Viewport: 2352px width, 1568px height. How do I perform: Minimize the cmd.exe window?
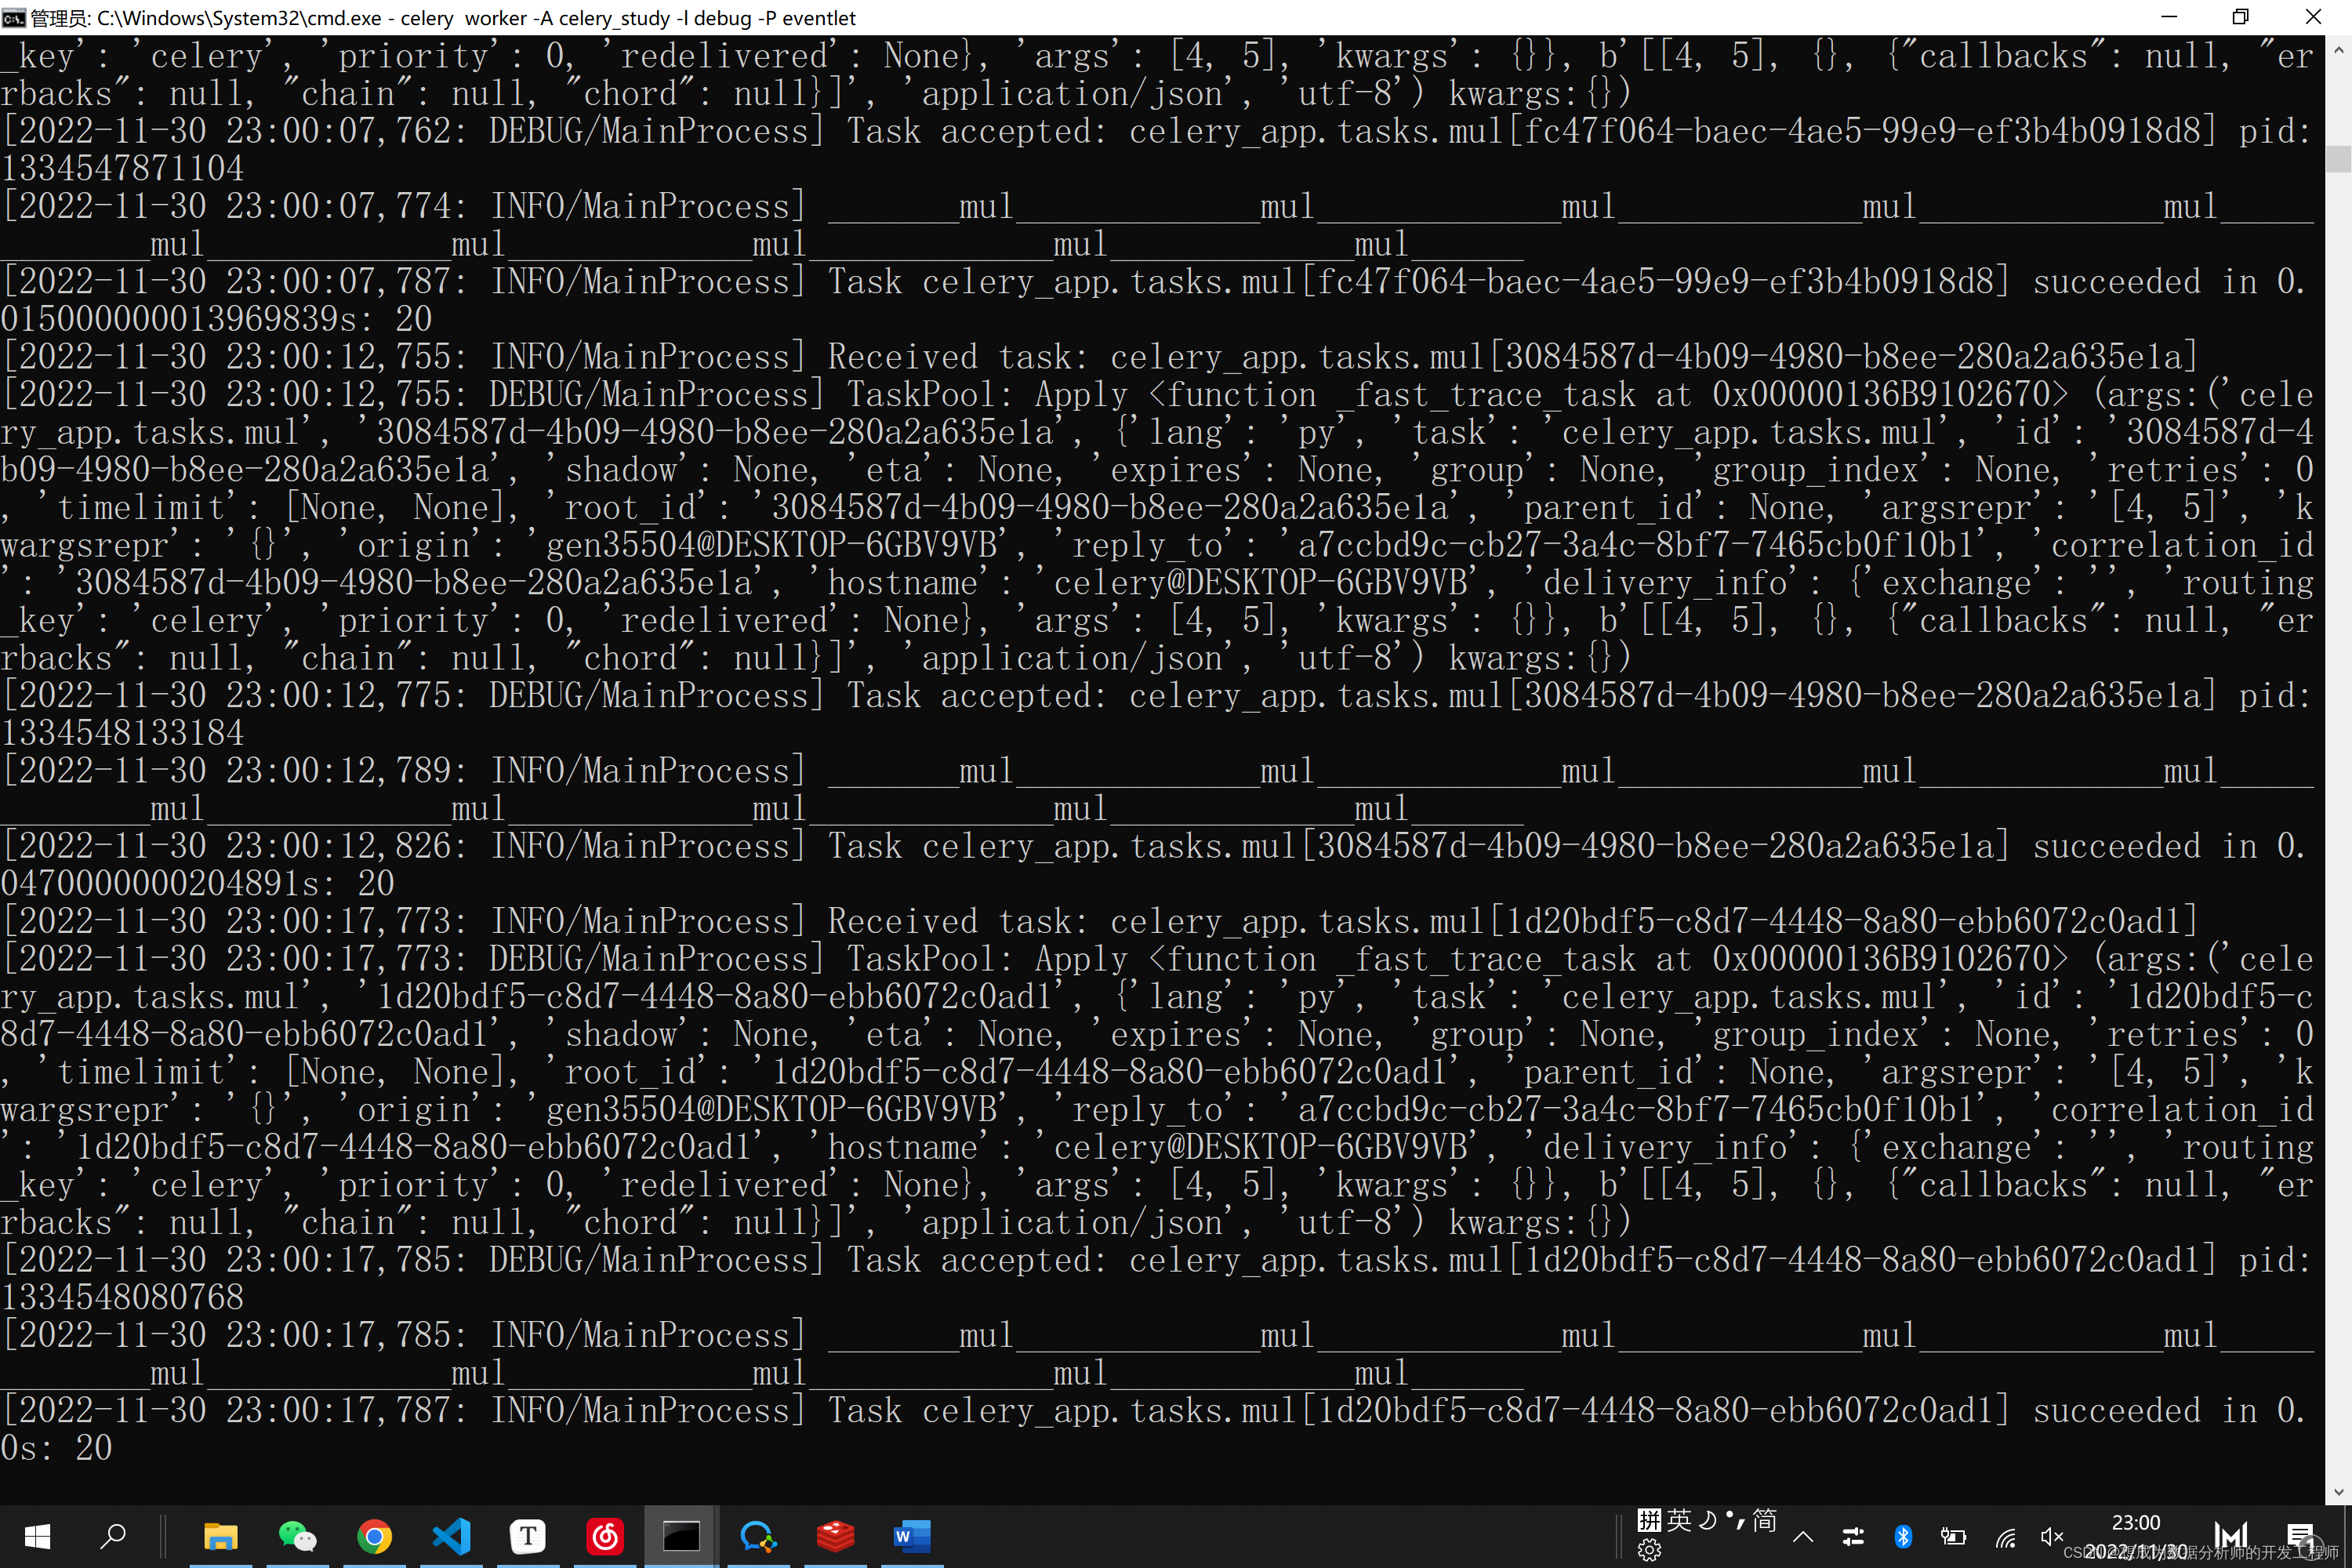2168,17
